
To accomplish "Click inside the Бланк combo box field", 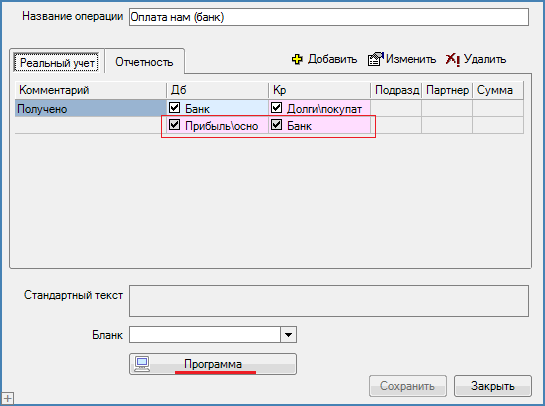I will [205, 335].
